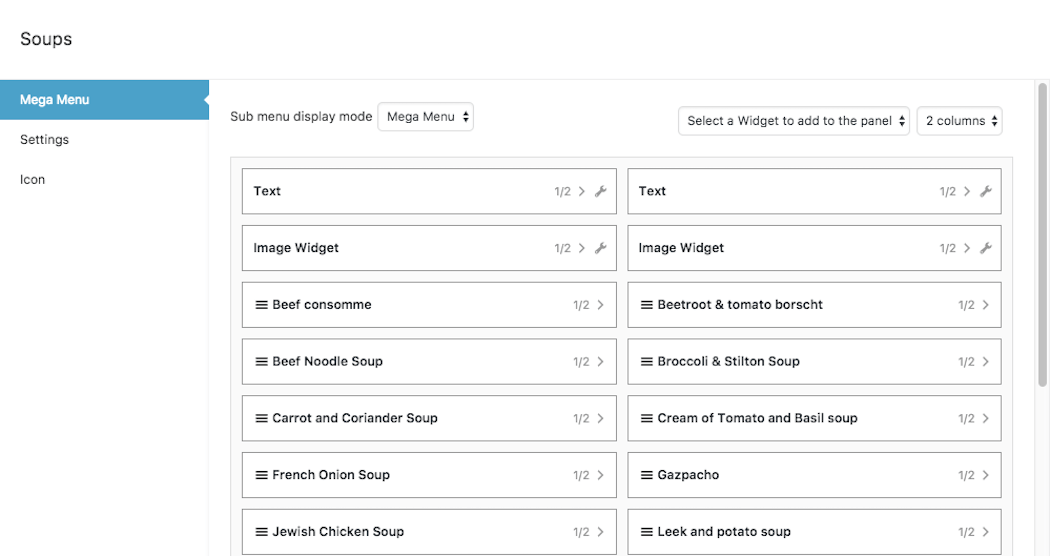Select the Gazpacho item label
Image resolution: width=1050 pixels, height=556 pixels.
pos(688,475)
